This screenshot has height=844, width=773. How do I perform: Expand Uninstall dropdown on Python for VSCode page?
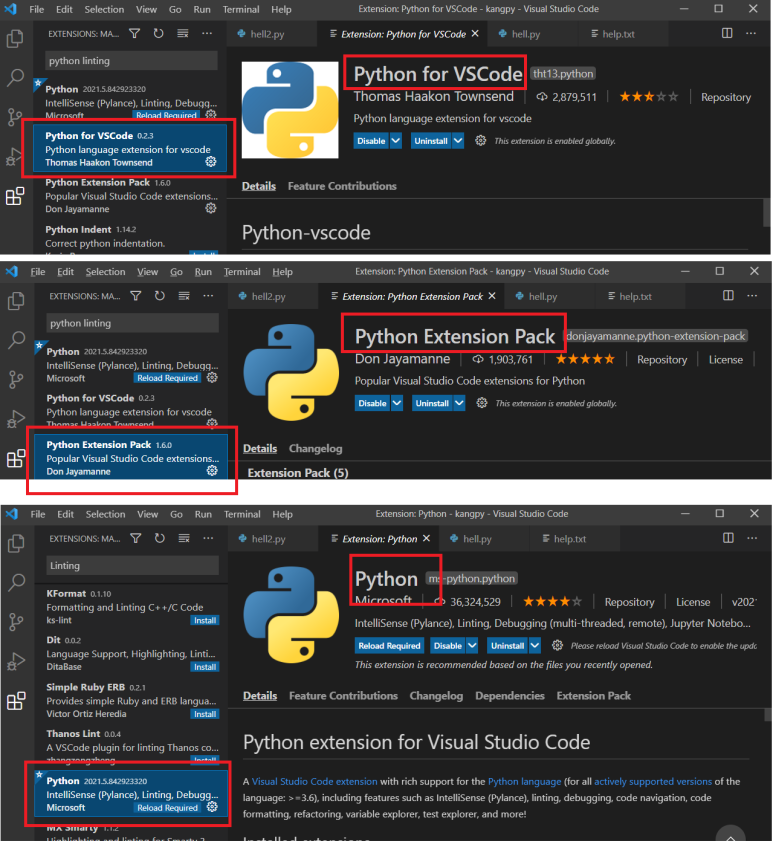point(458,140)
